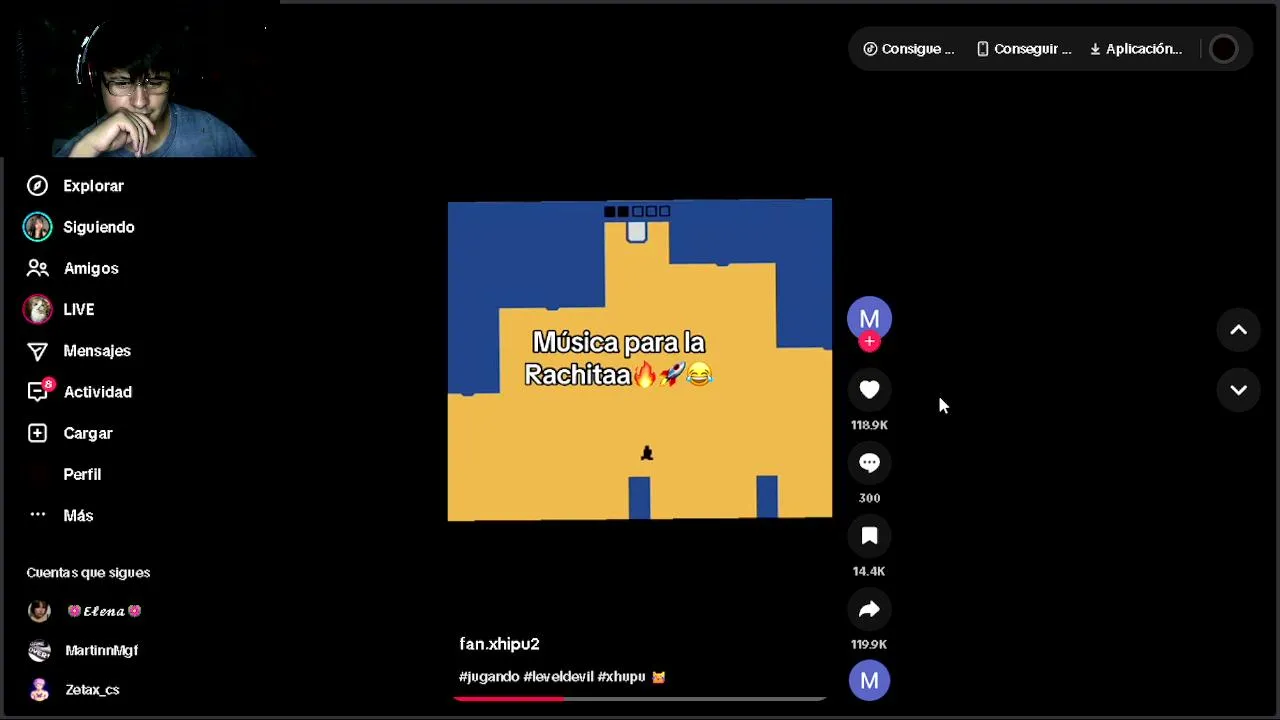Like the video with heart icon
Viewport: 1280px width, 720px height.
[x=869, y=390]
